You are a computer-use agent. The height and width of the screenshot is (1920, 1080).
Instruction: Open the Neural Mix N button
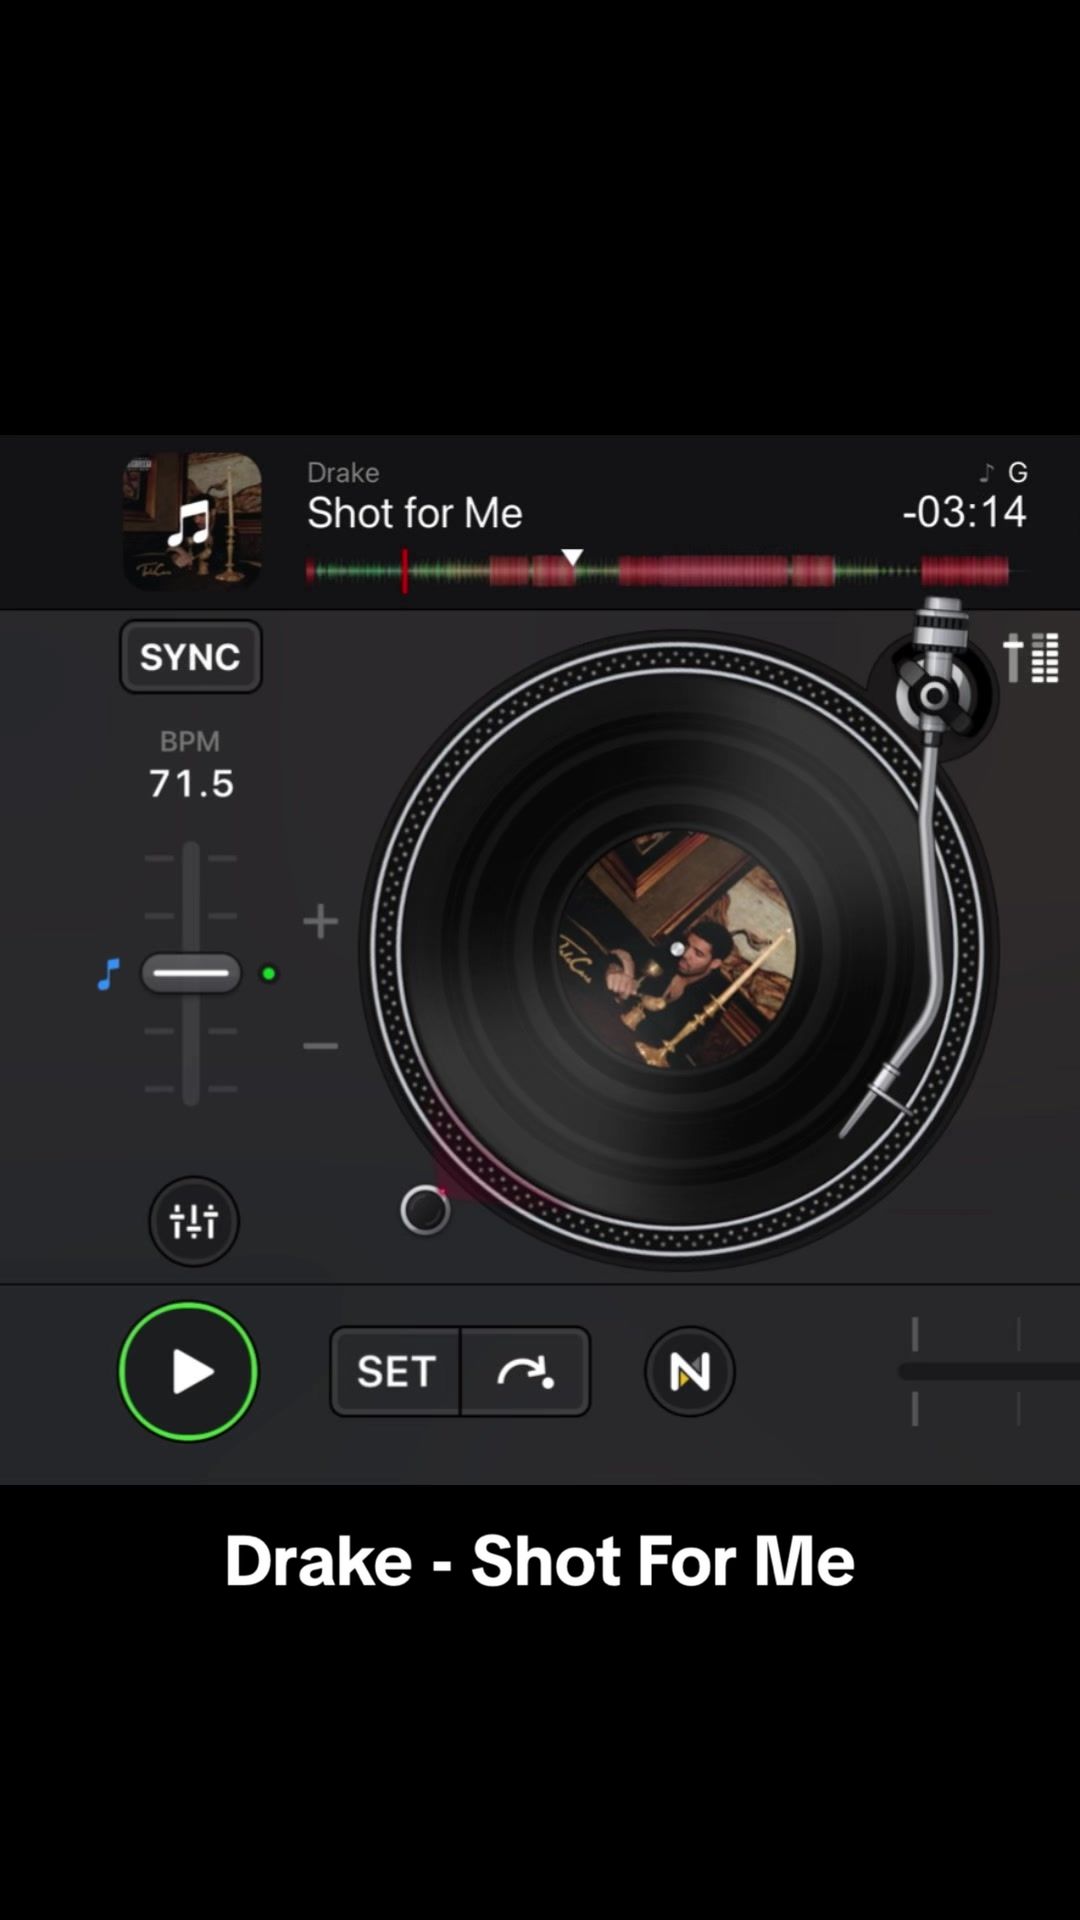pyautogui.click(x=690, y=1371)
